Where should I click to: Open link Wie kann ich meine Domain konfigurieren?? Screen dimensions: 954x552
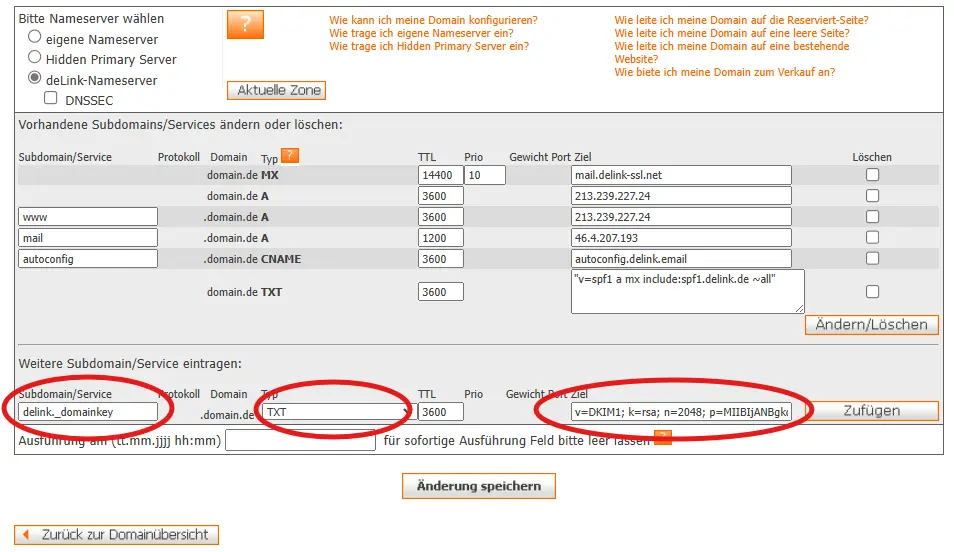pos(433,20)
